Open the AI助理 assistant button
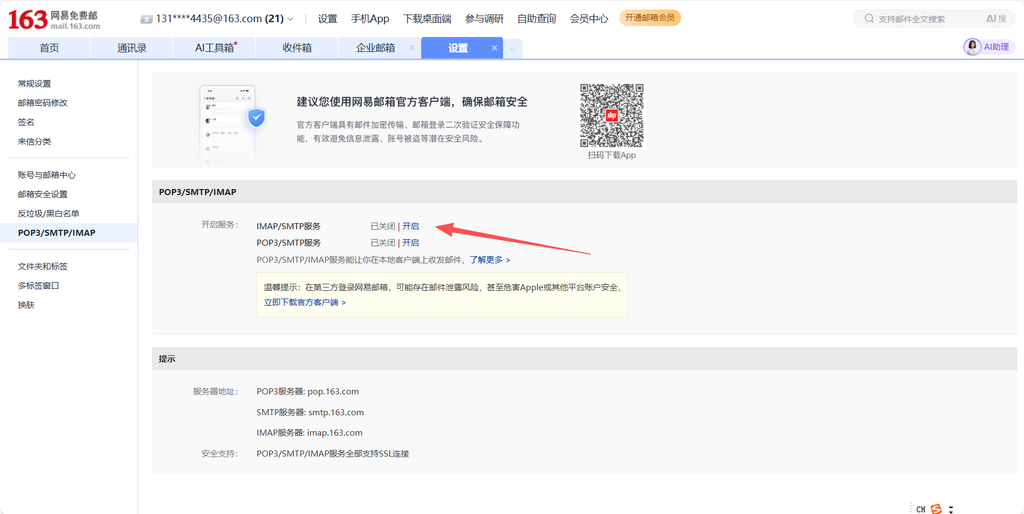The height and width of the screenshot is (514, 1024). pyautogui.click(x=989, y=47)
